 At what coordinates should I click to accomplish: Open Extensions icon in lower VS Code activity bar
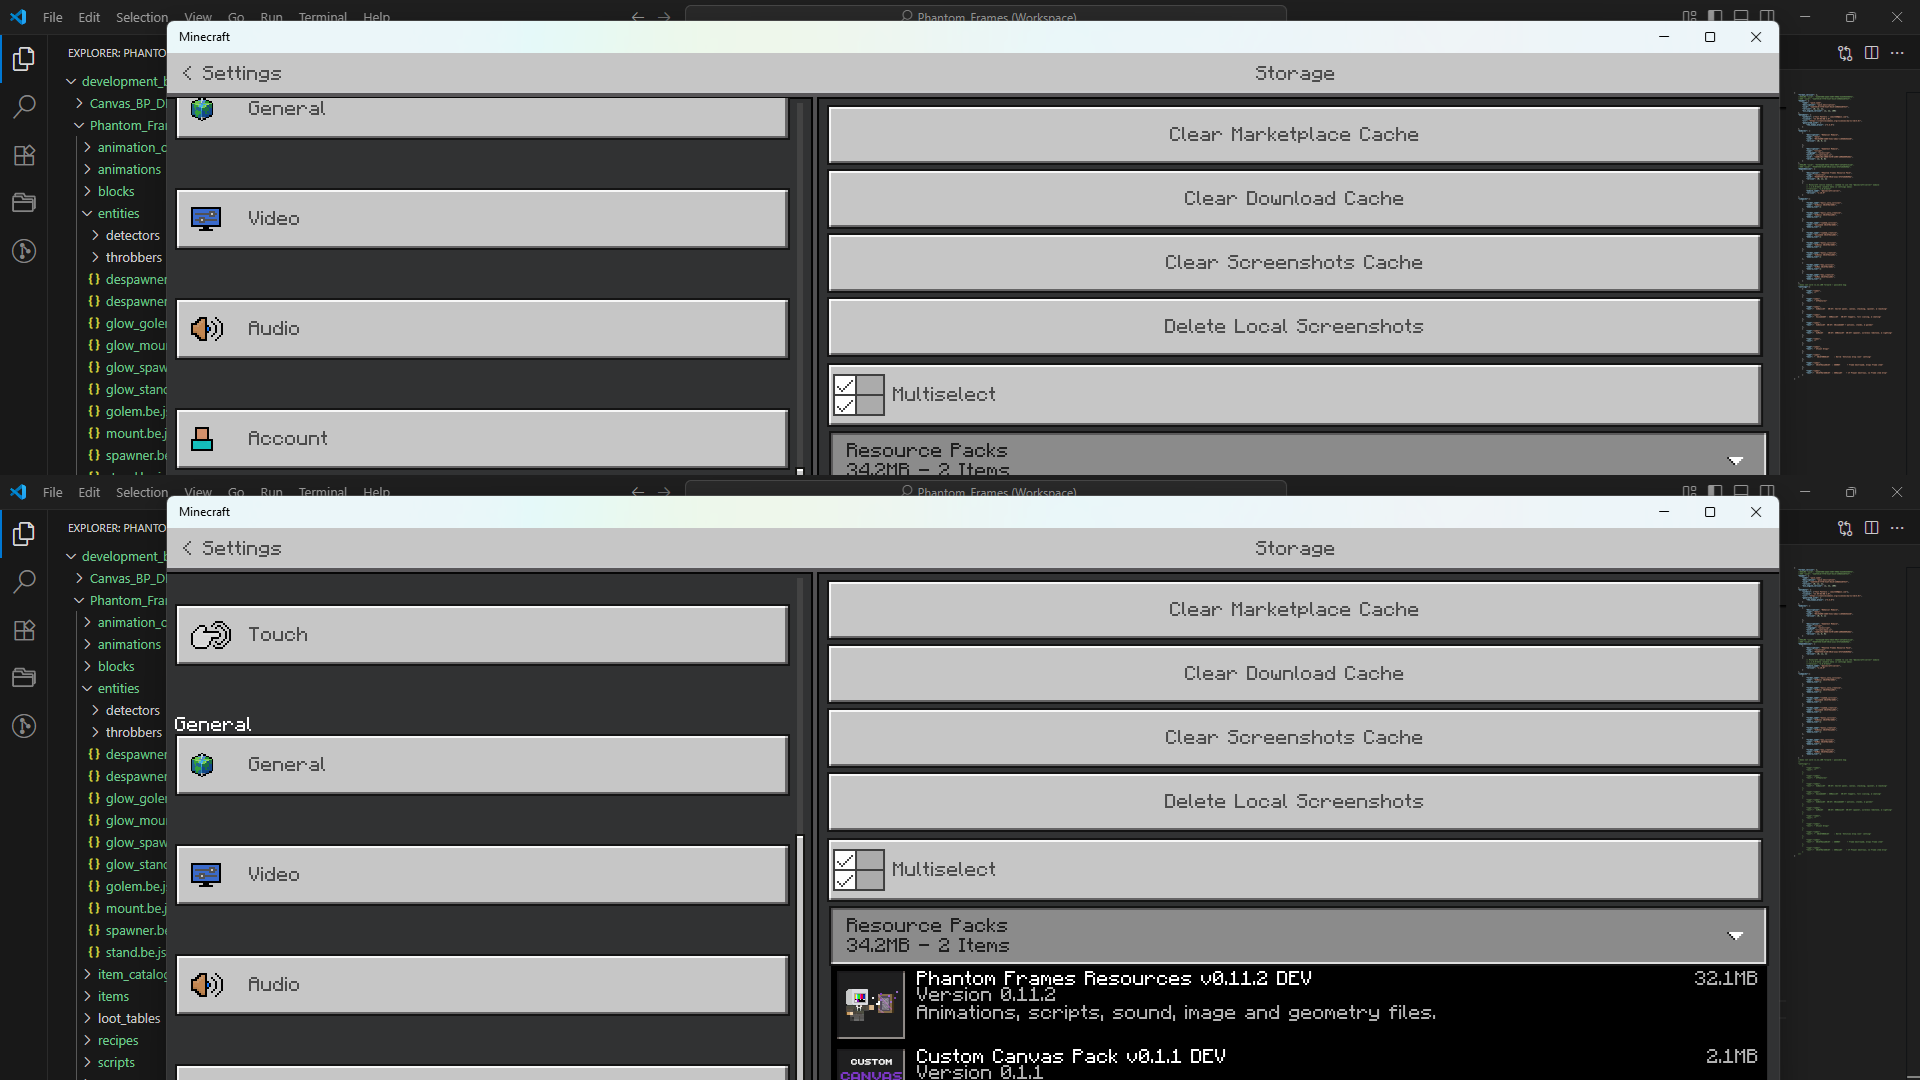coord(24,630)
